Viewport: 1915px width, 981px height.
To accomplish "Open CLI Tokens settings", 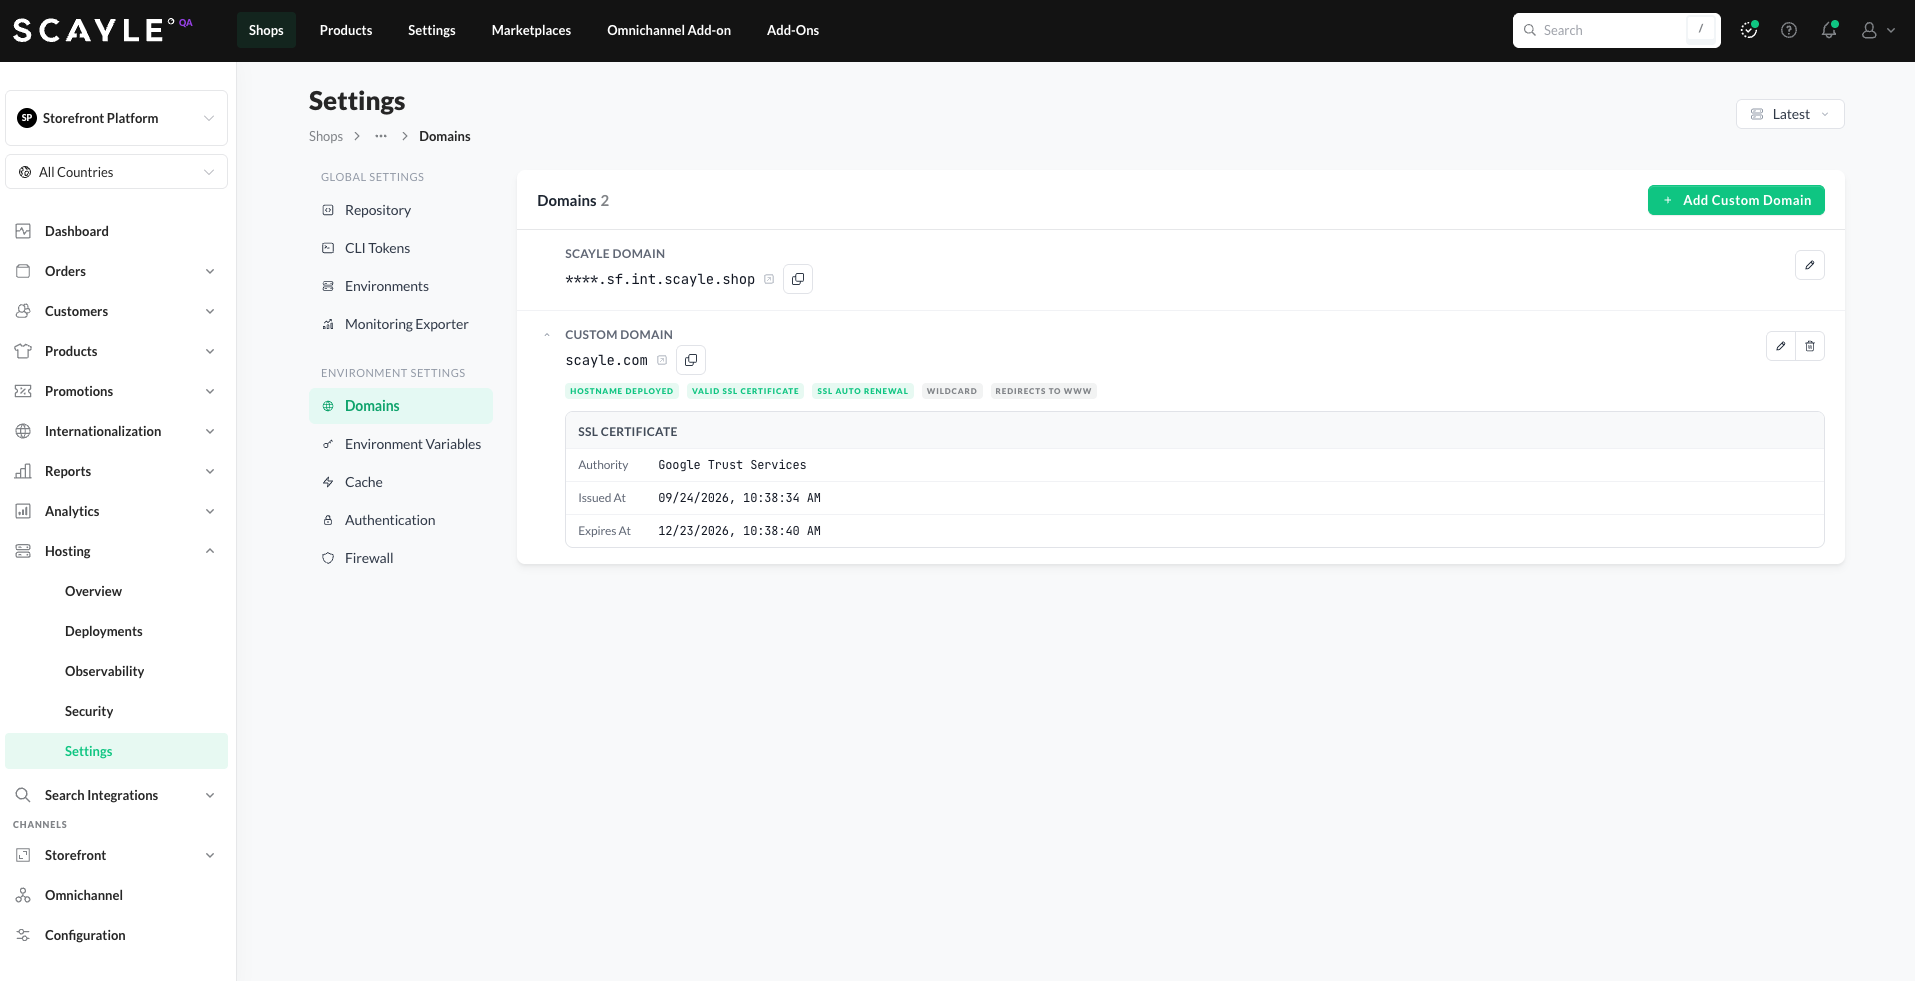I will (401, 248).
